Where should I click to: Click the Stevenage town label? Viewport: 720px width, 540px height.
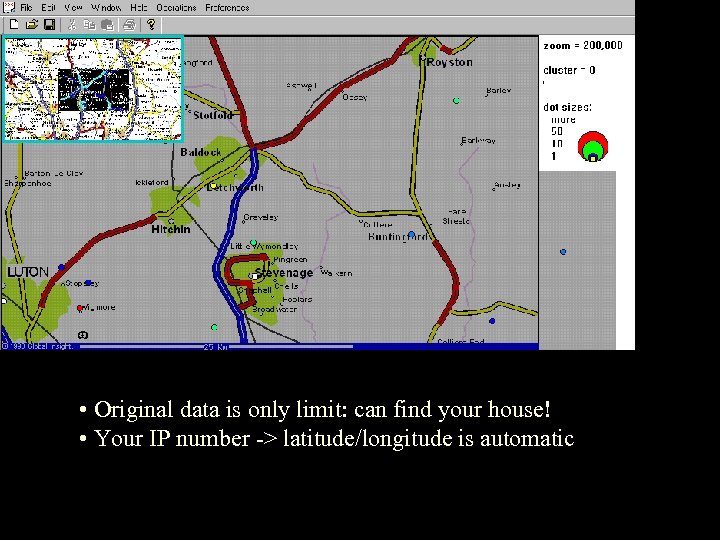[x=284, y=273]
